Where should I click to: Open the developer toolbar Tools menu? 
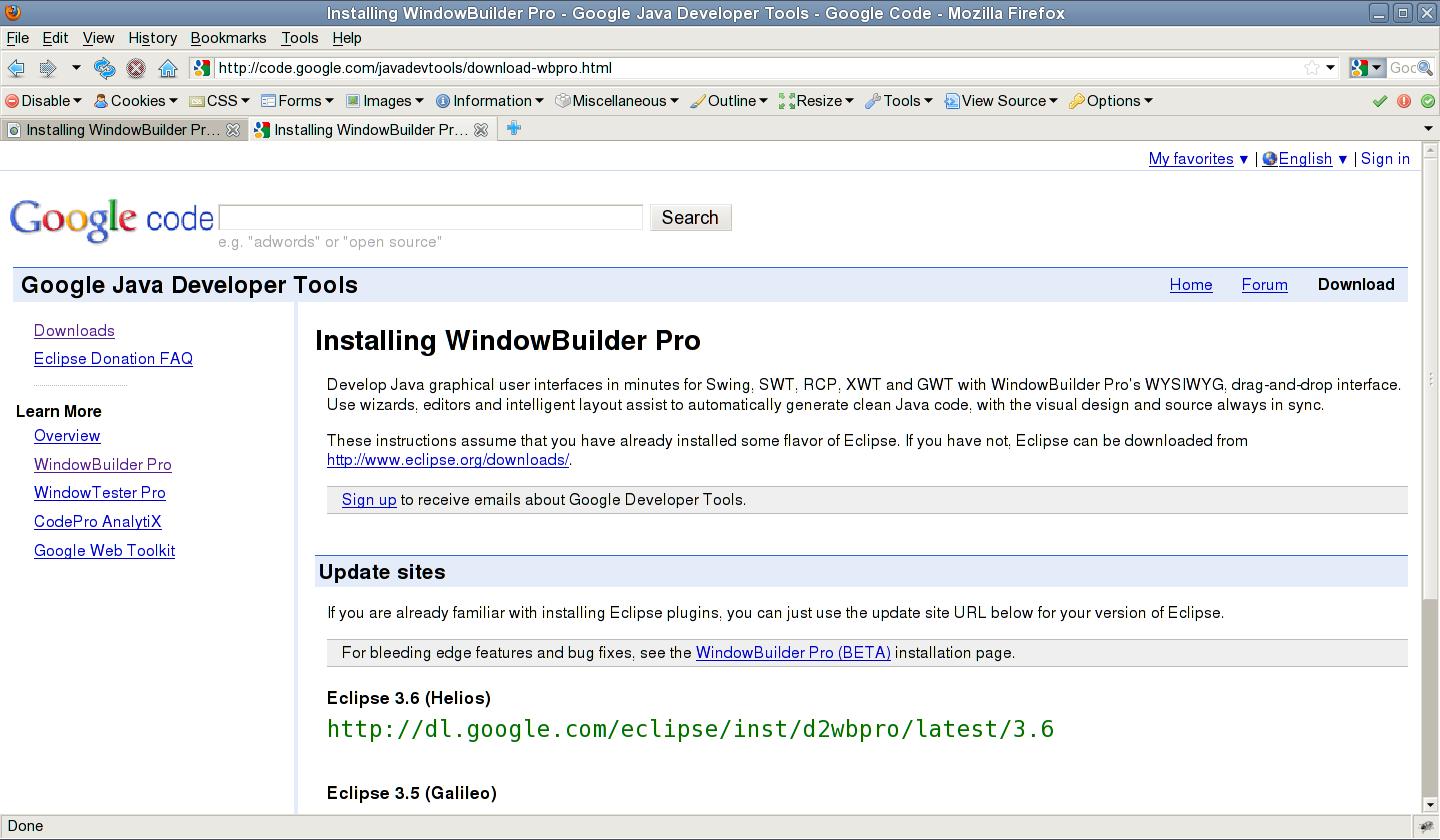898,101
